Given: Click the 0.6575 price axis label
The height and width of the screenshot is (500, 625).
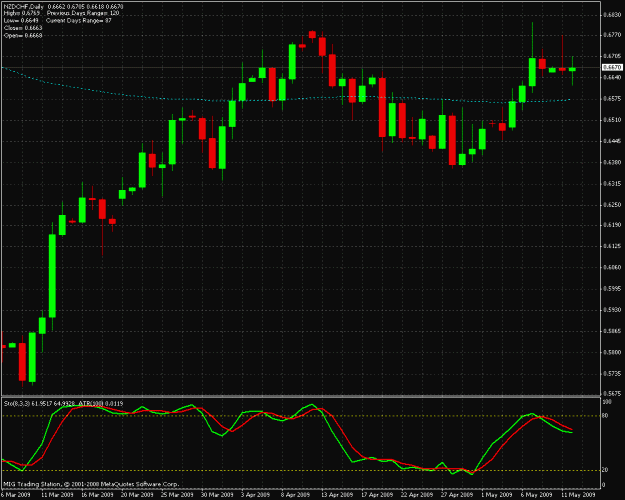Looking at the screenshot, I should [x=613, y=98].
